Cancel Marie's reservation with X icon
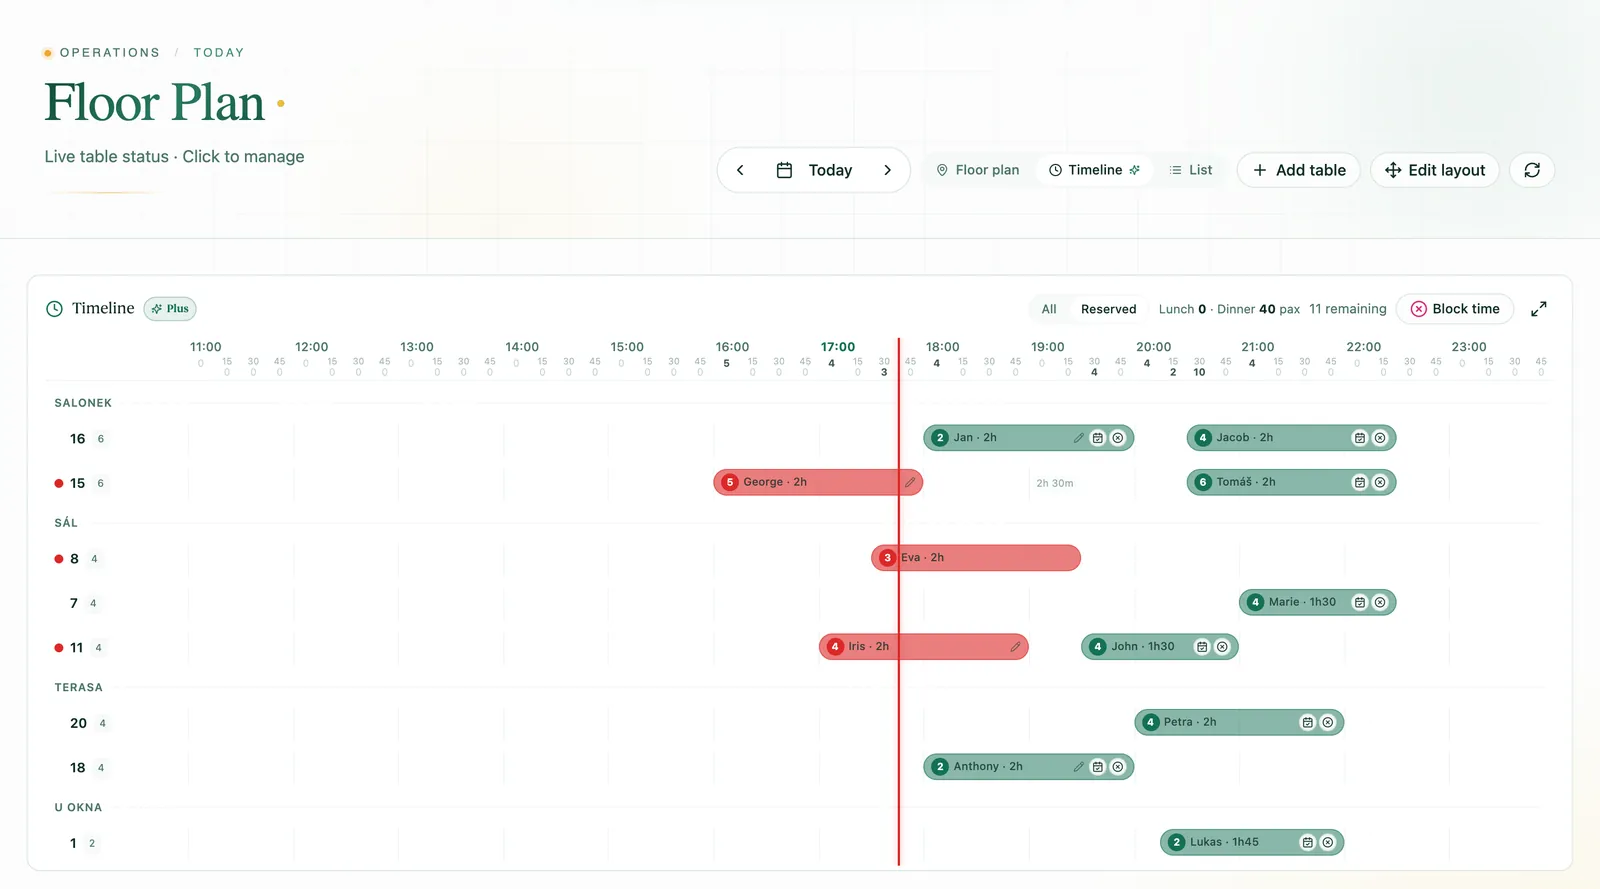 point(1380,602)
